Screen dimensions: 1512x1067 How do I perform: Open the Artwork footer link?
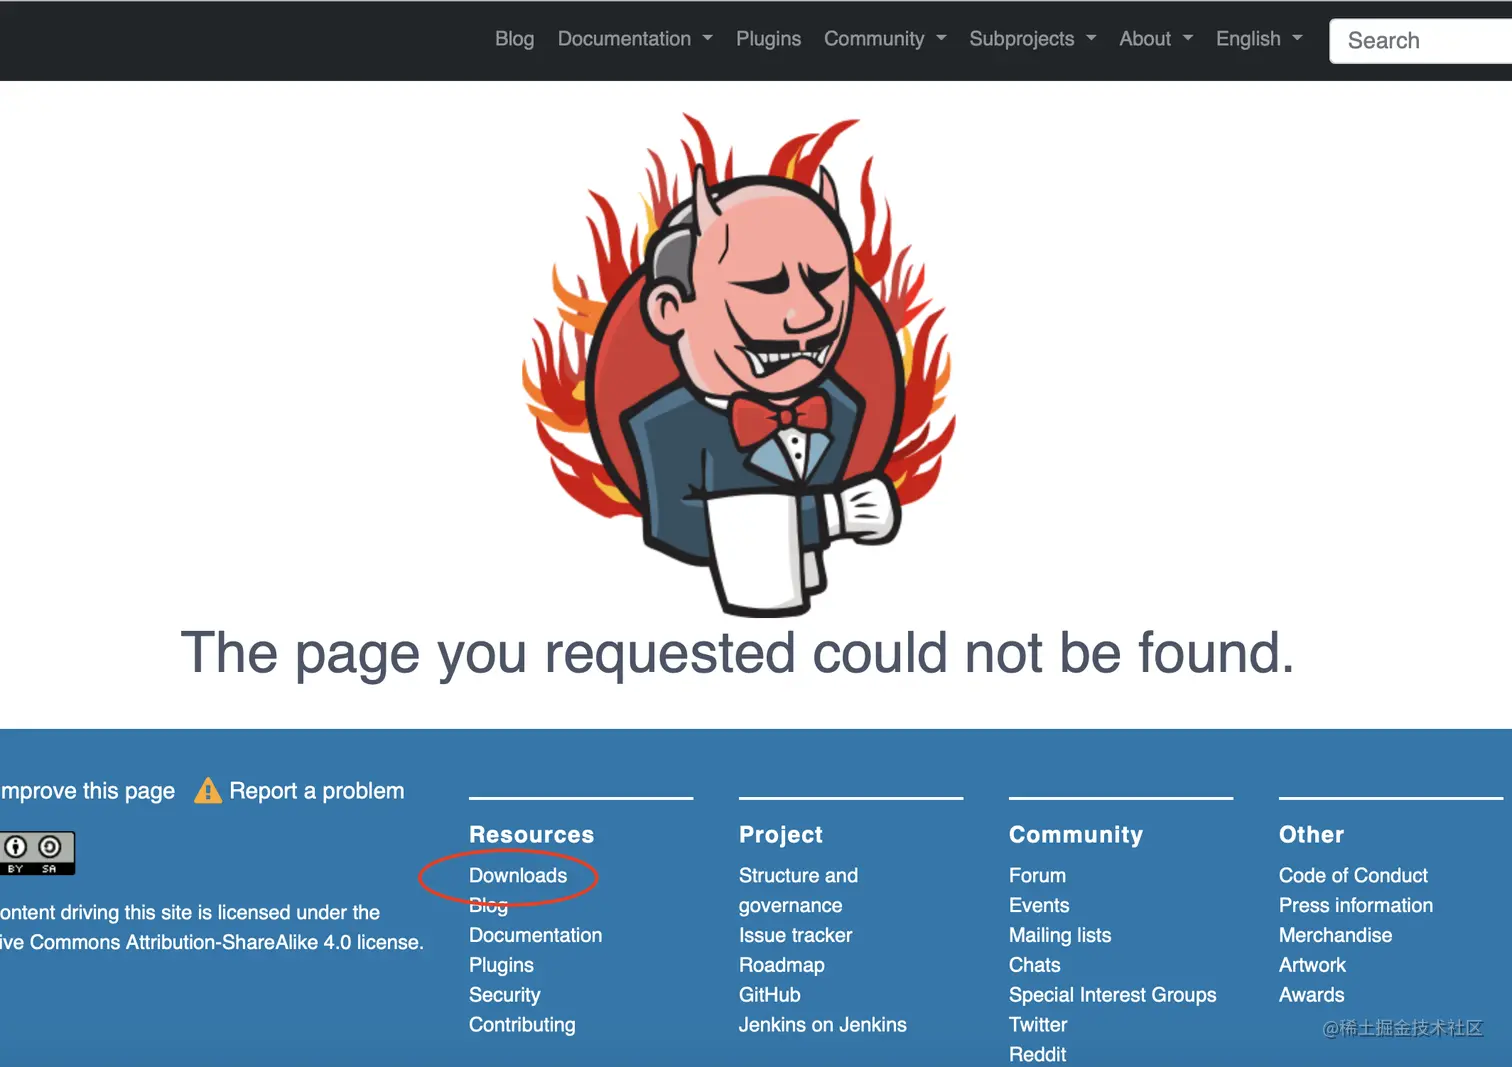point(1312,965)
